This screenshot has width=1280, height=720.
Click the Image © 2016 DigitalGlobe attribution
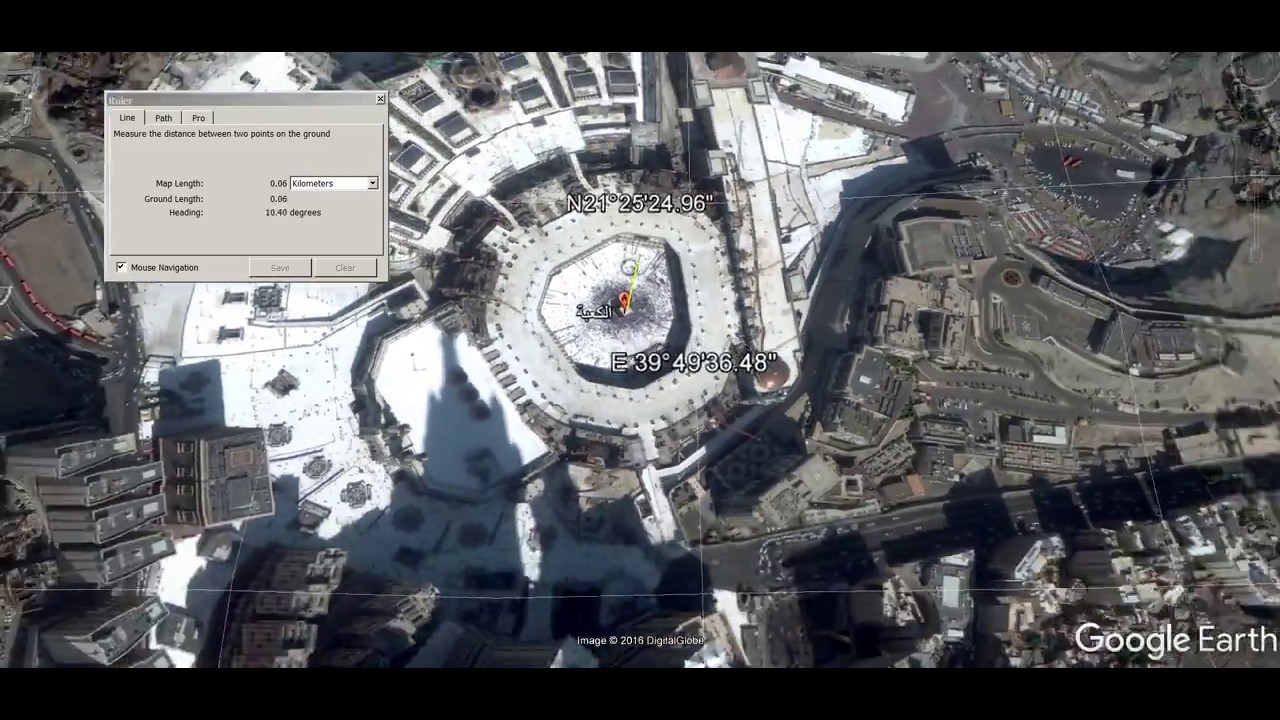coord(640,641)
